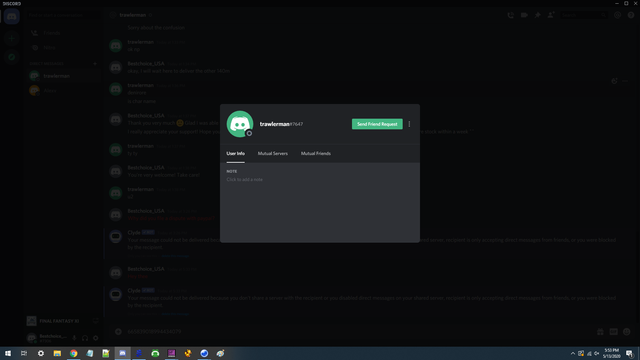The height and width of the screenshot is (360, 640).
Task: Open the help question mark icon
Action: click(631, 15)
